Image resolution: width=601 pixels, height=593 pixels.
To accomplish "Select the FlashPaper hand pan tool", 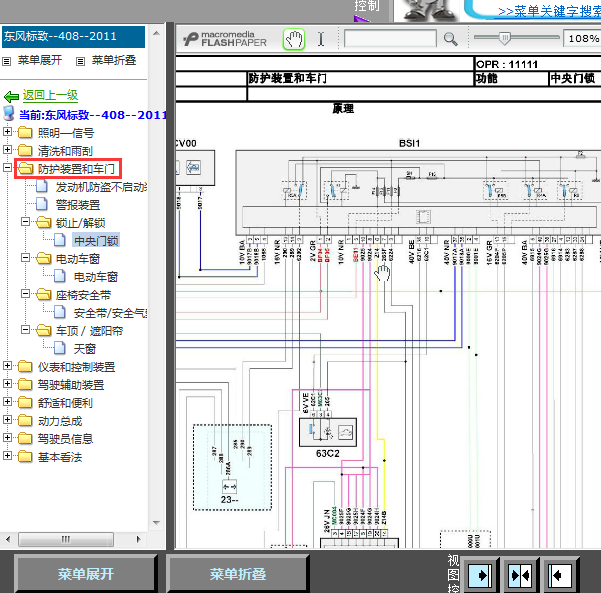I will pyautogui.click(x=294, y=39).
